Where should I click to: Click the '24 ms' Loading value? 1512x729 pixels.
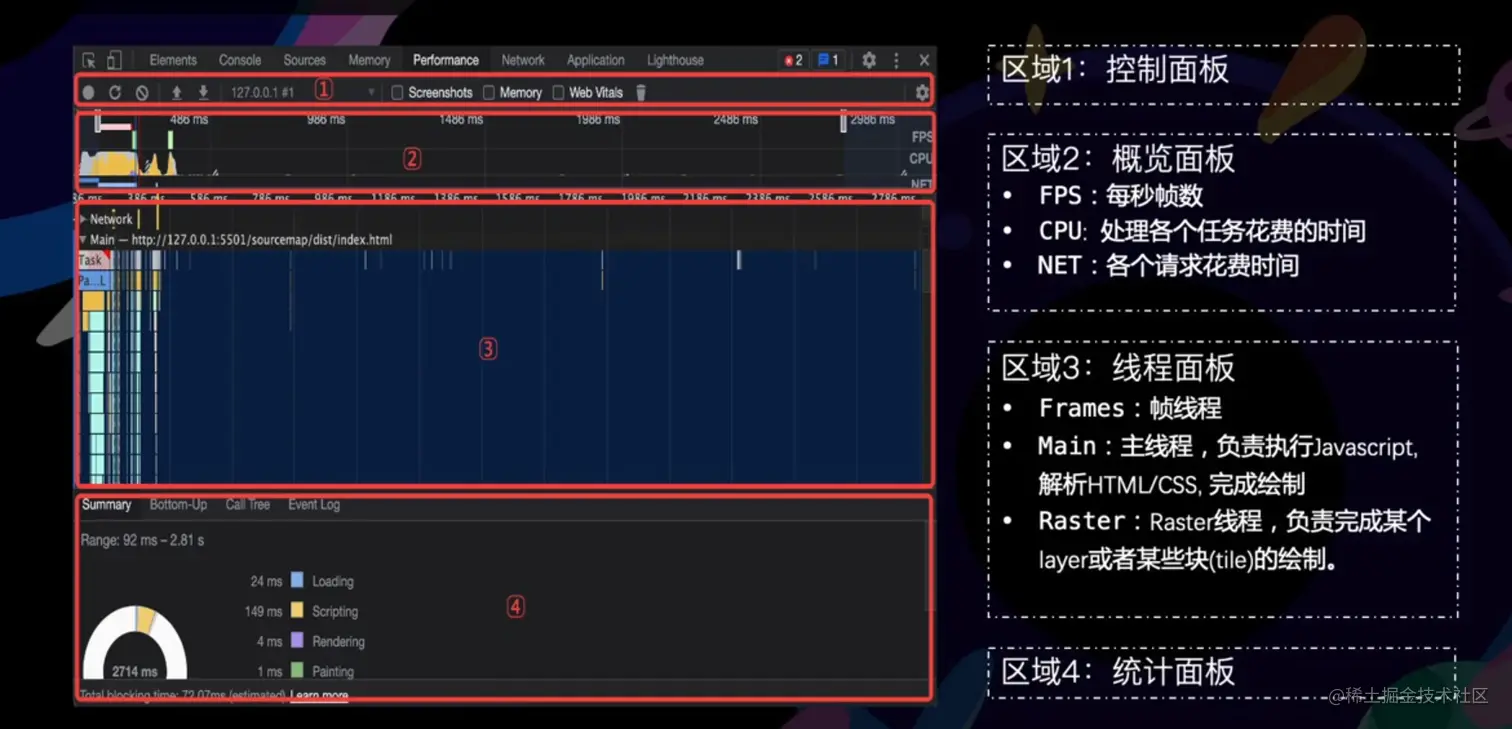click(267, 581)
